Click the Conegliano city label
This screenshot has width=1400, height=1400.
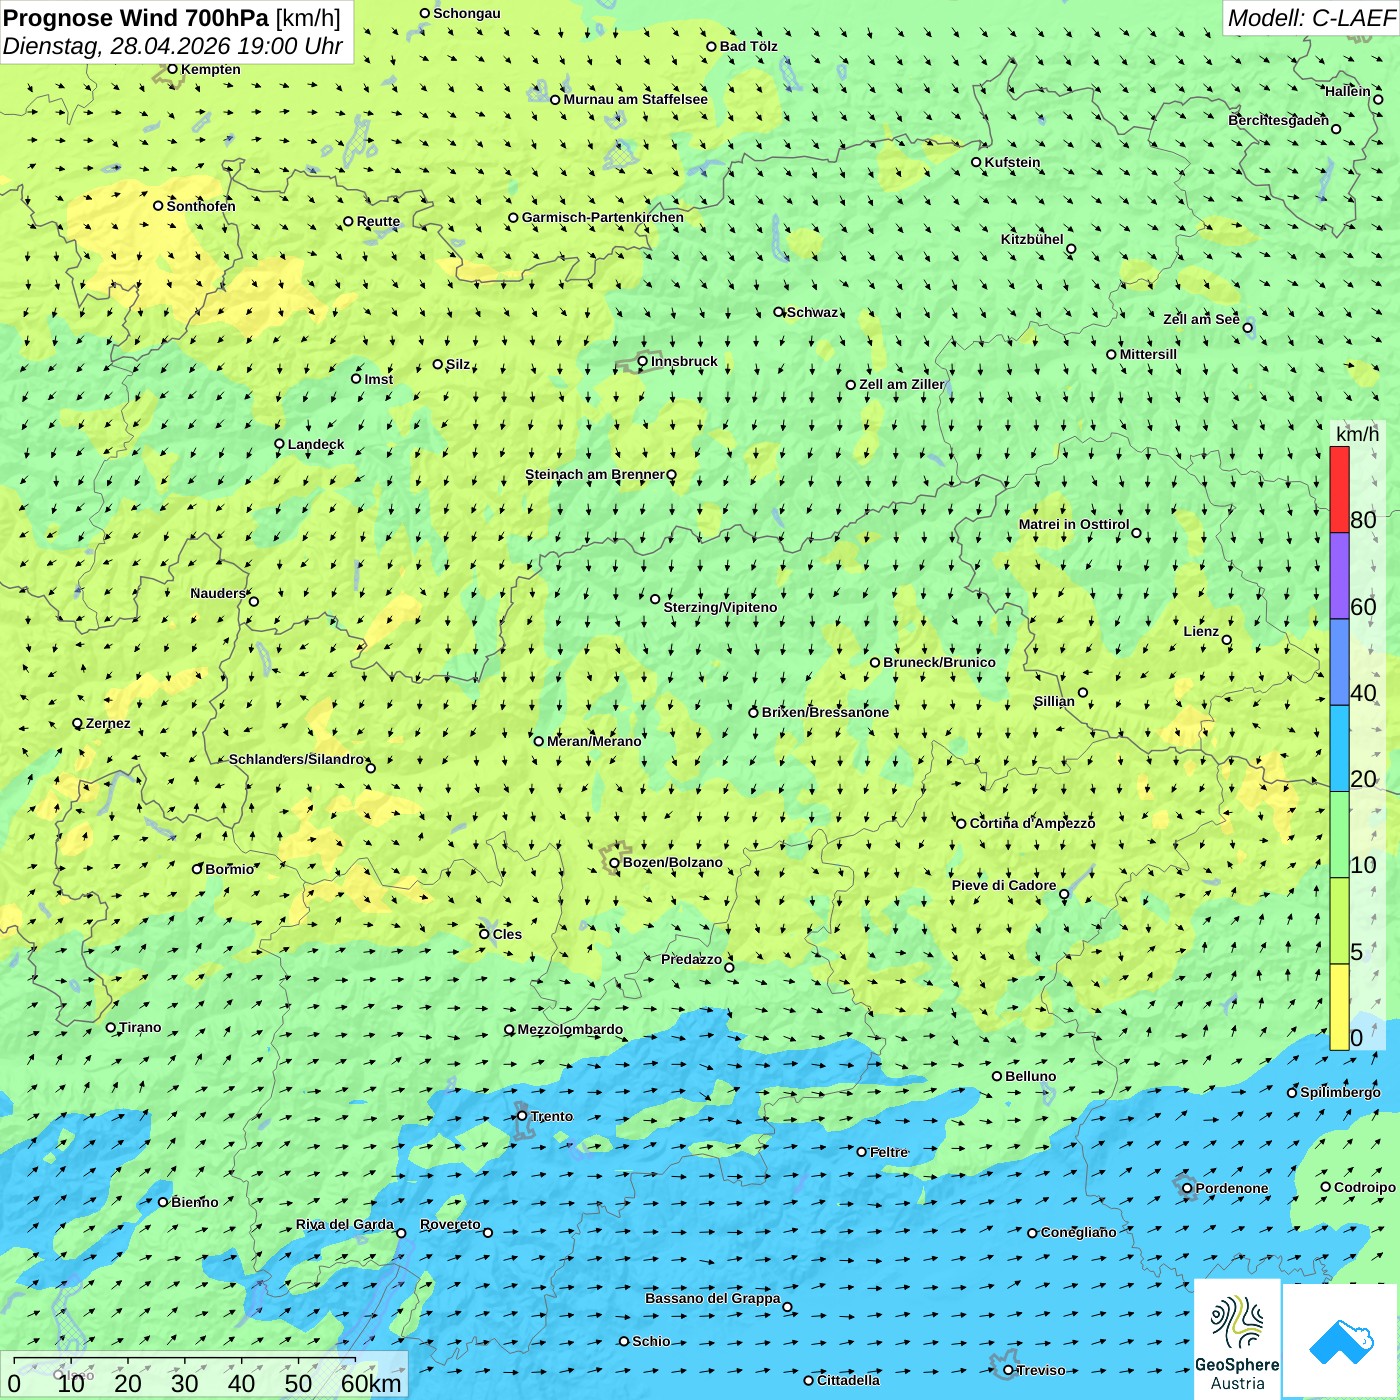point(1079,1232)
